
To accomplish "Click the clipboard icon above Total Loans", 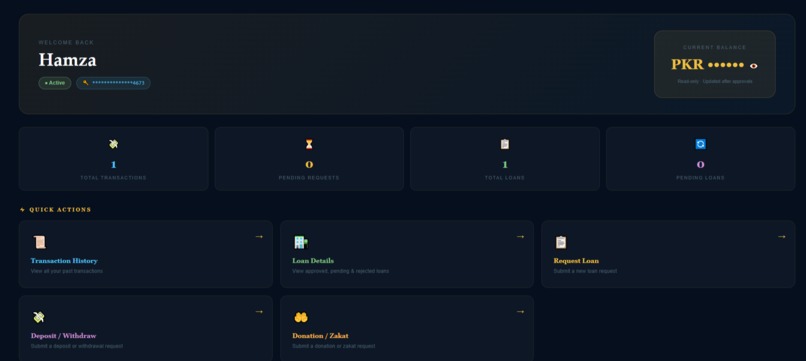I will coord(505,144).
